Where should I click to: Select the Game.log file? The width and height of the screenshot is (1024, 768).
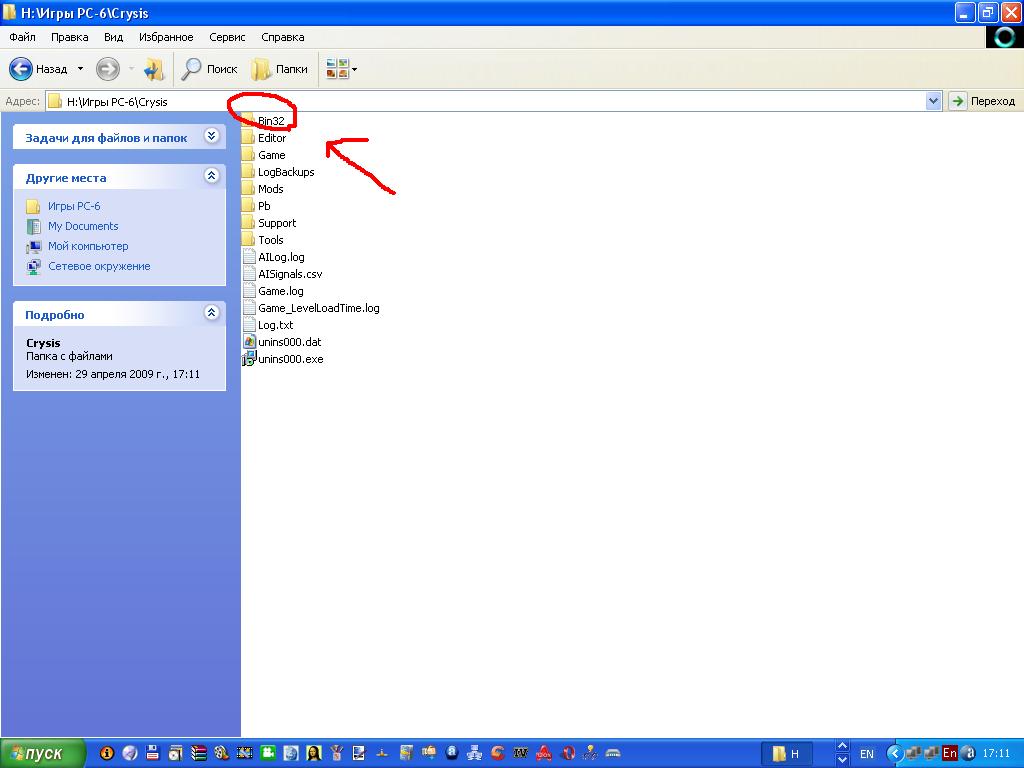pyautogui.click(x=273, y=291)
